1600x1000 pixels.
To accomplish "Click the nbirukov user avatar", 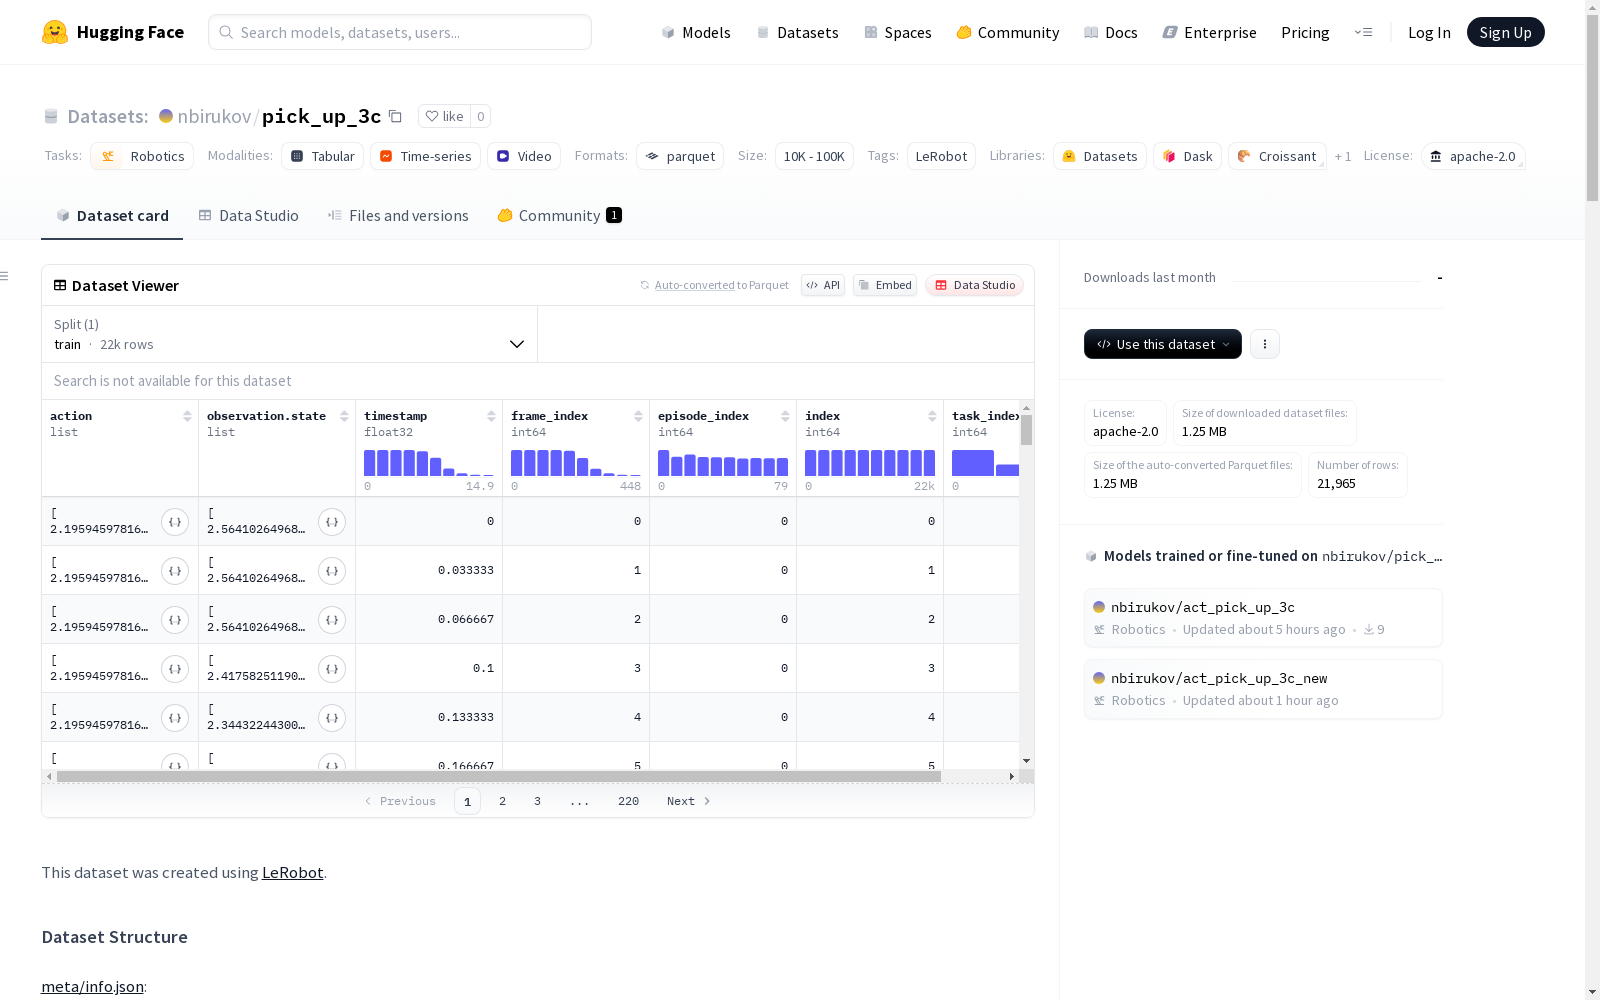I will tap(166, 116).
